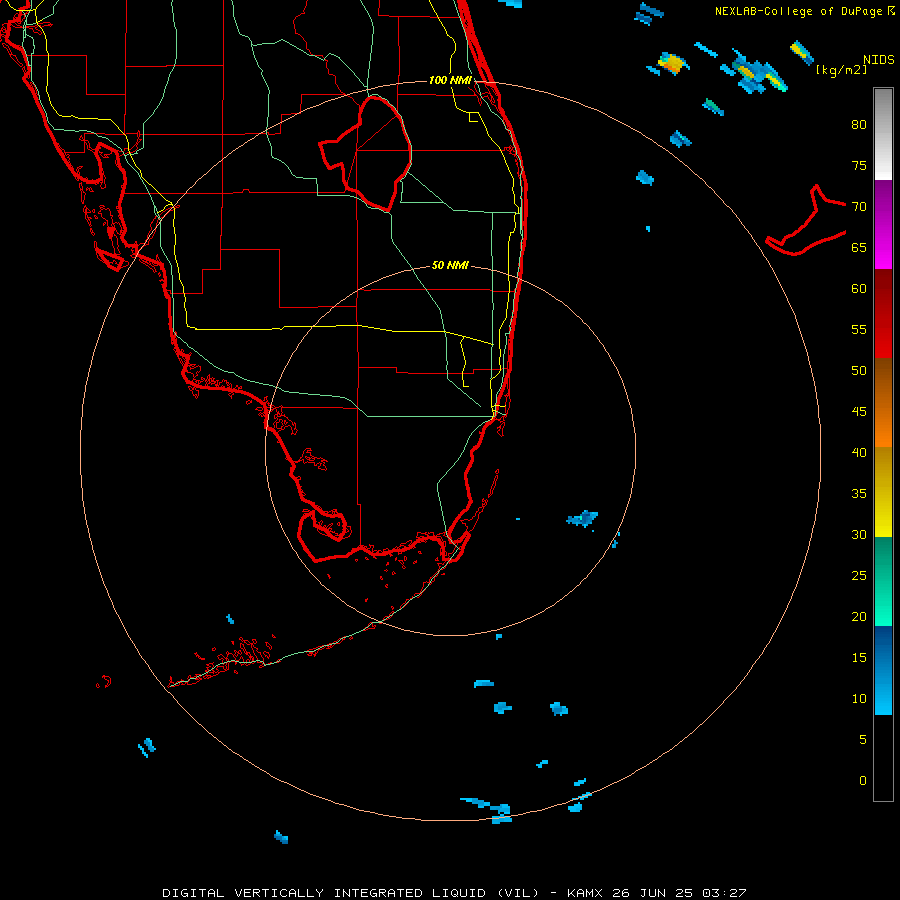Viewport: 900px width, 900px height.
Task: Click the NIDS label
Action: 879,60
